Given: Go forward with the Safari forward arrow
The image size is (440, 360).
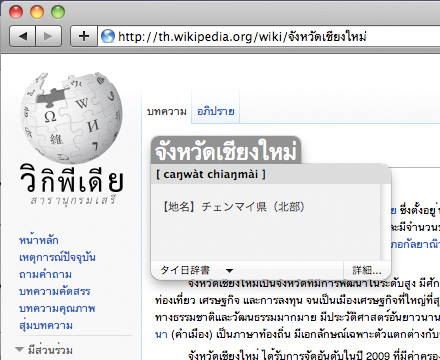Looking at the screenshot, I should [x=48, y=36].
